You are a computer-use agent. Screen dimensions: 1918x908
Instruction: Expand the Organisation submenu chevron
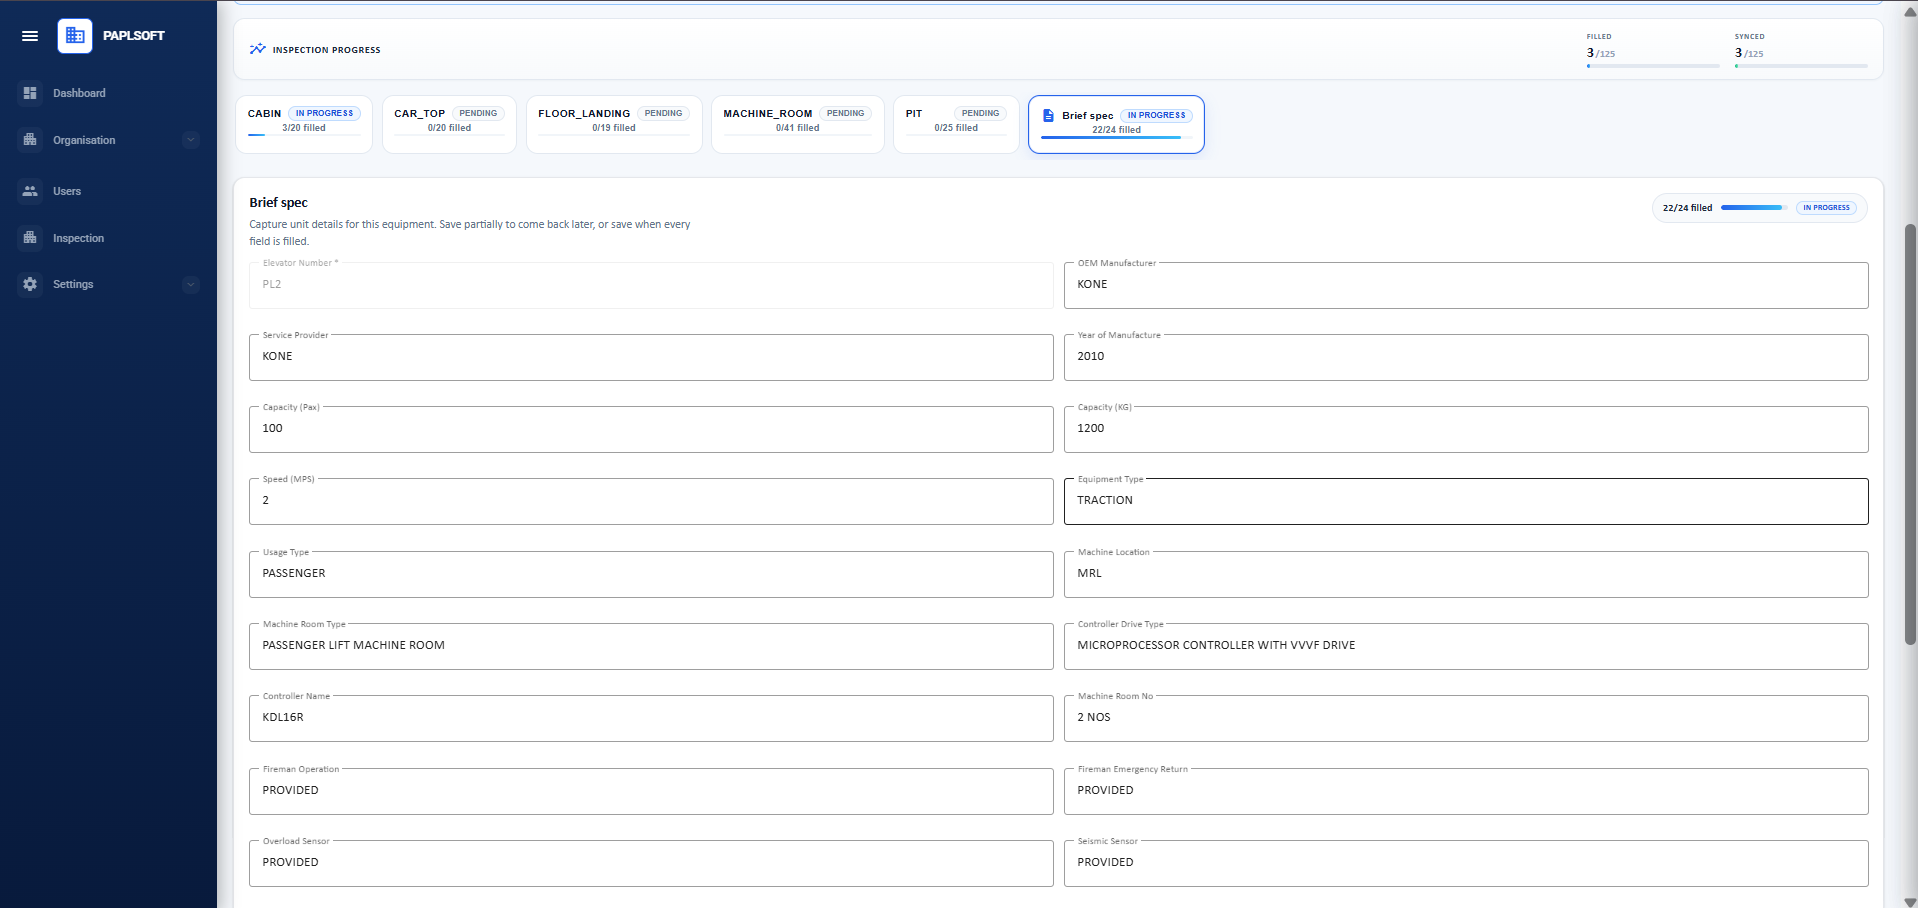191,140
